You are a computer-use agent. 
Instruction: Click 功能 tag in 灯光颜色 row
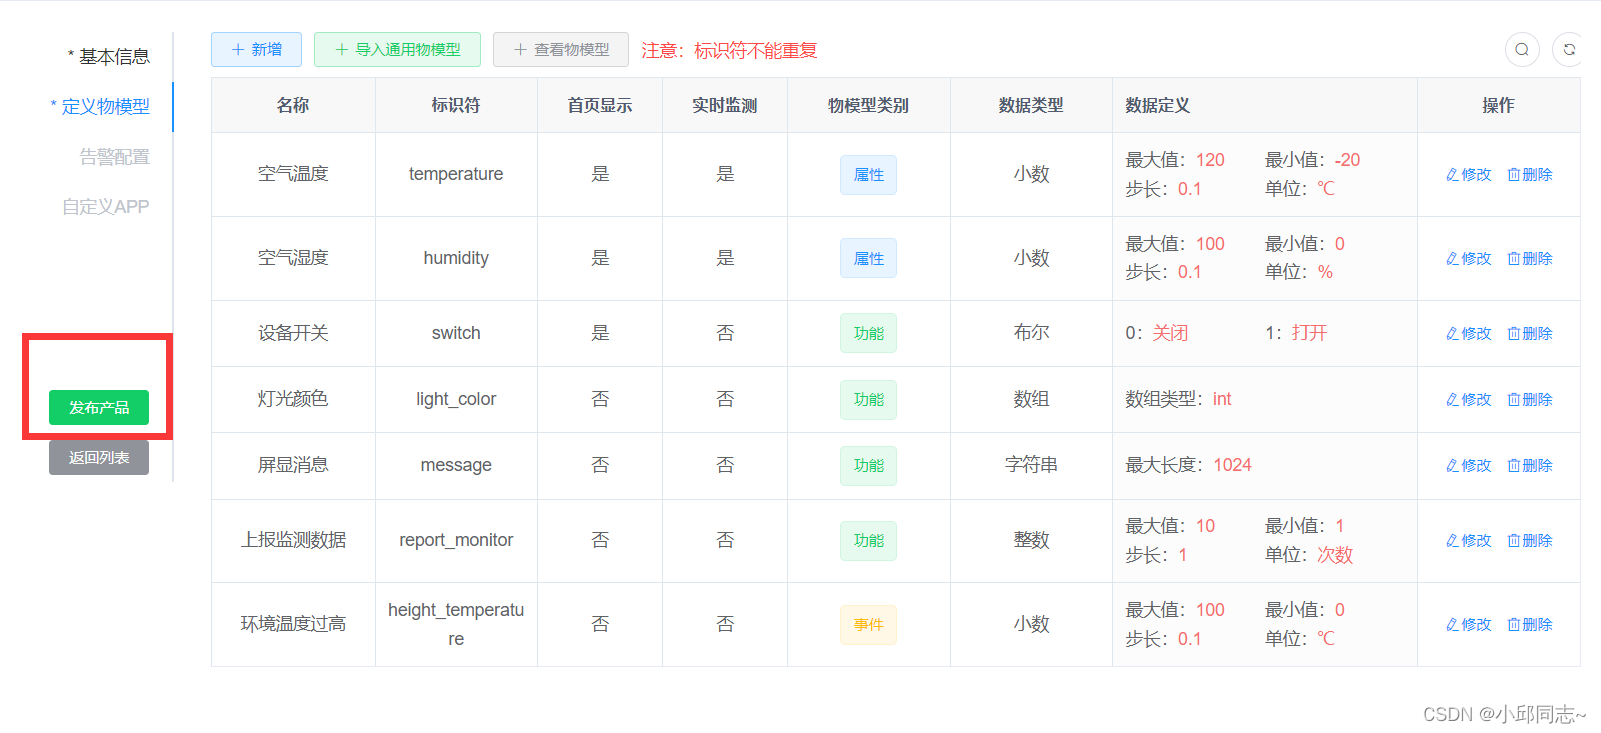point(868,399)
